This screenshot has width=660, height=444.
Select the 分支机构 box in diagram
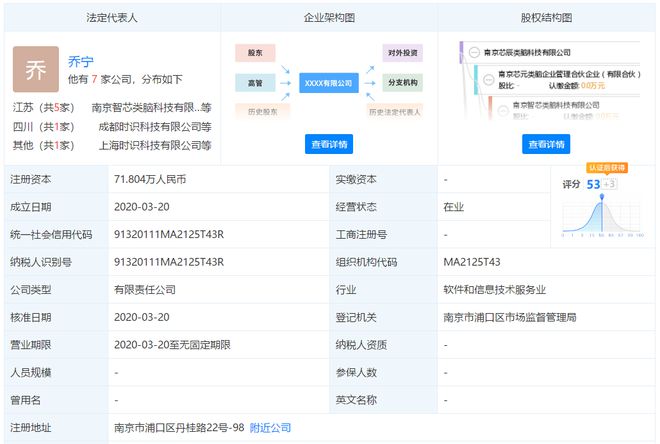[402, 83]
